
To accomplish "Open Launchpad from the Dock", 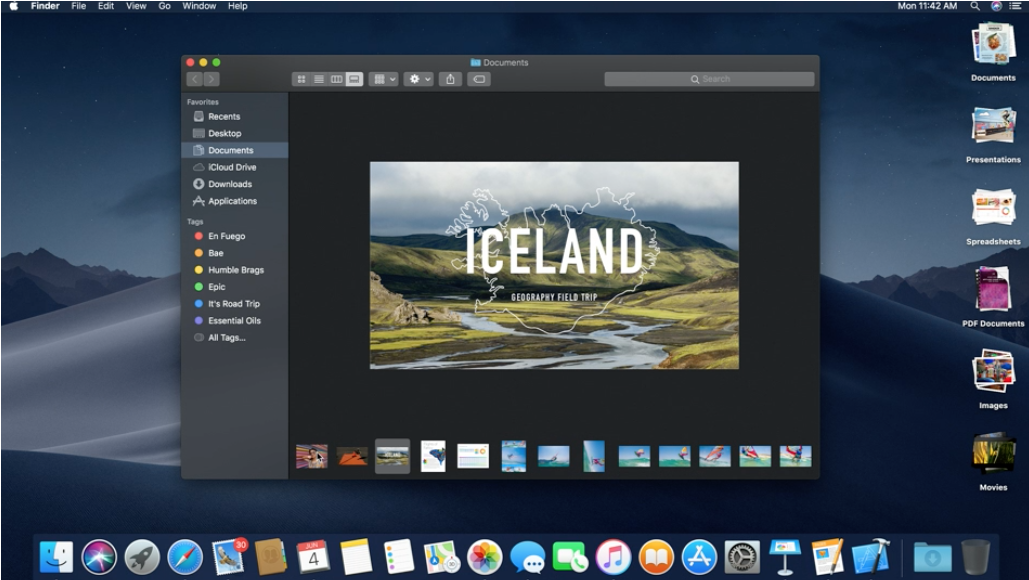I will pyautogui.click(x=142, y=556).
